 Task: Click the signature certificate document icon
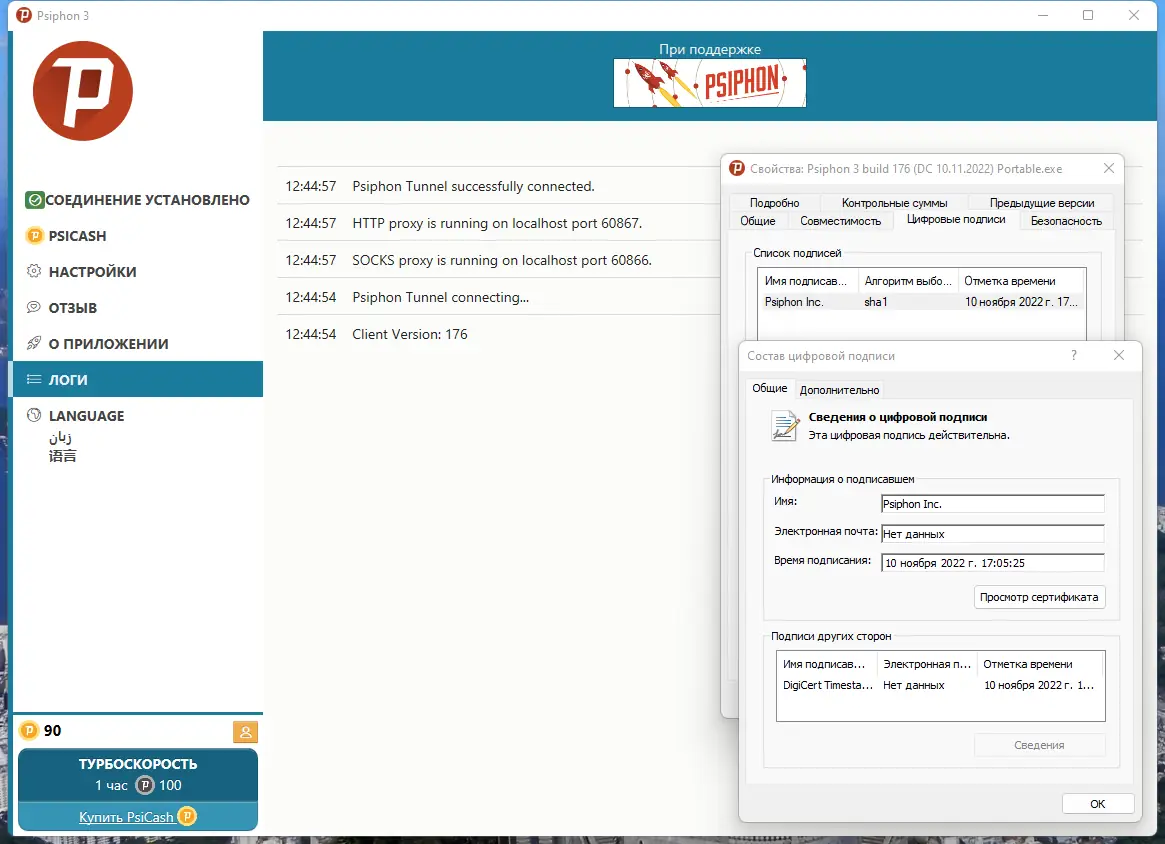tap(785, 426)
